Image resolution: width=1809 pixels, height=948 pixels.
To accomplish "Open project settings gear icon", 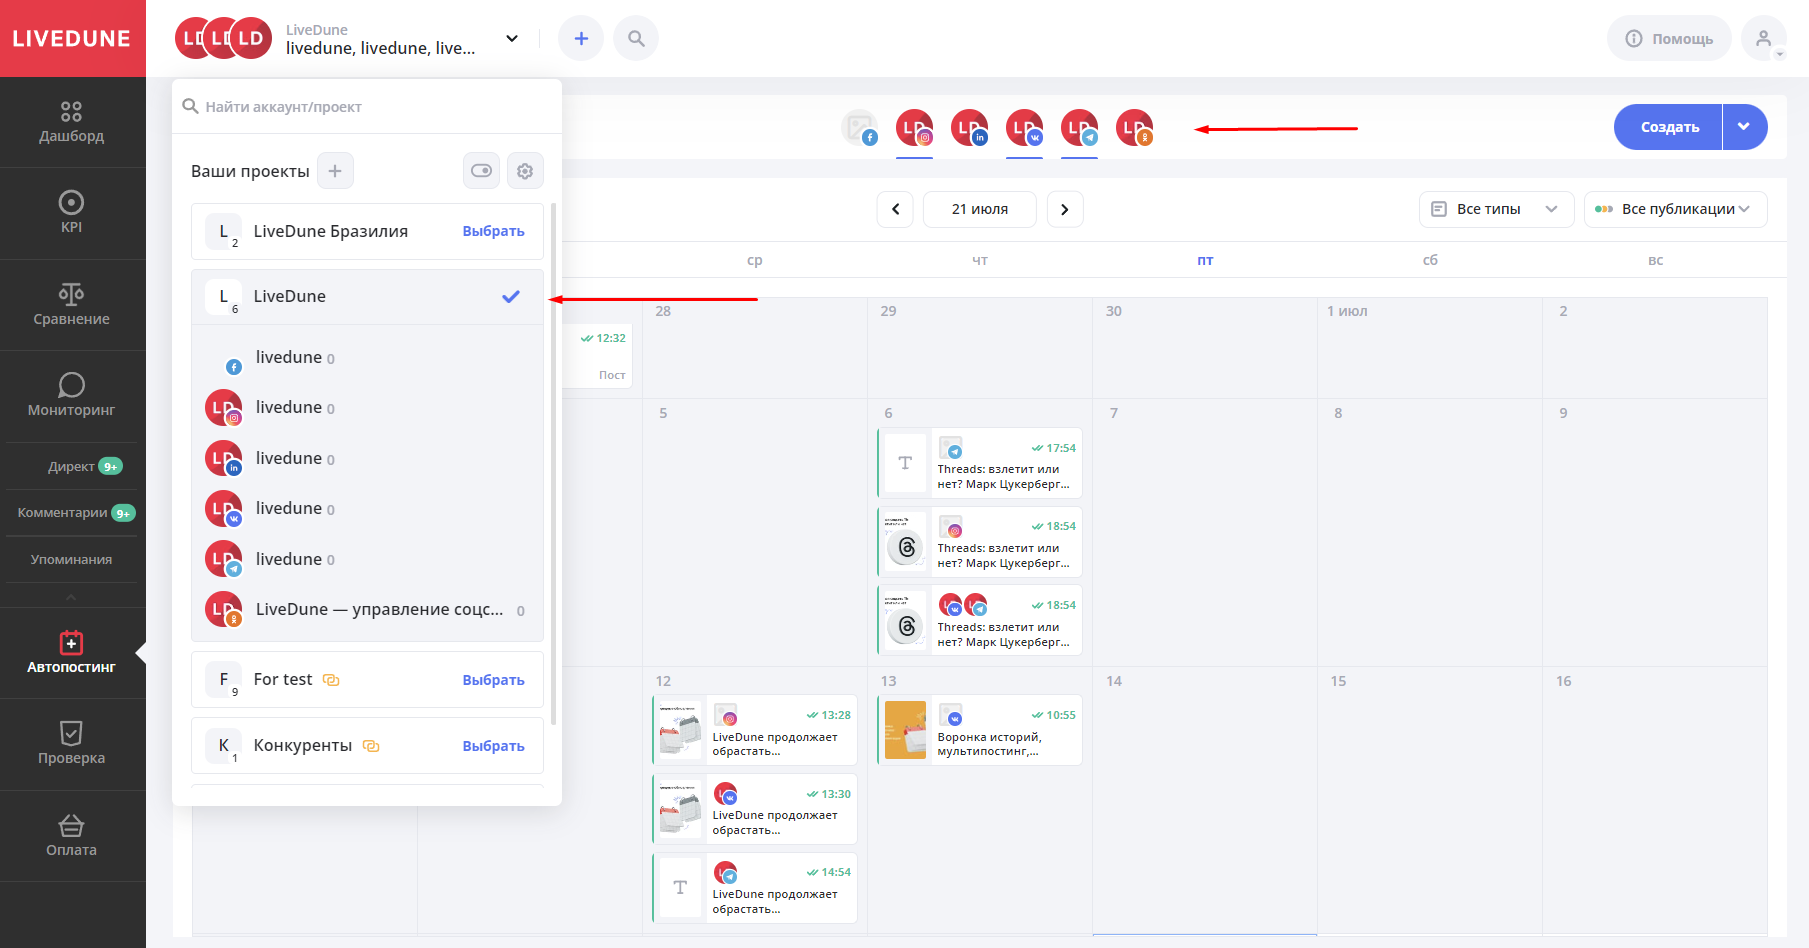I will pyautogui.click(x=525, y=171).
